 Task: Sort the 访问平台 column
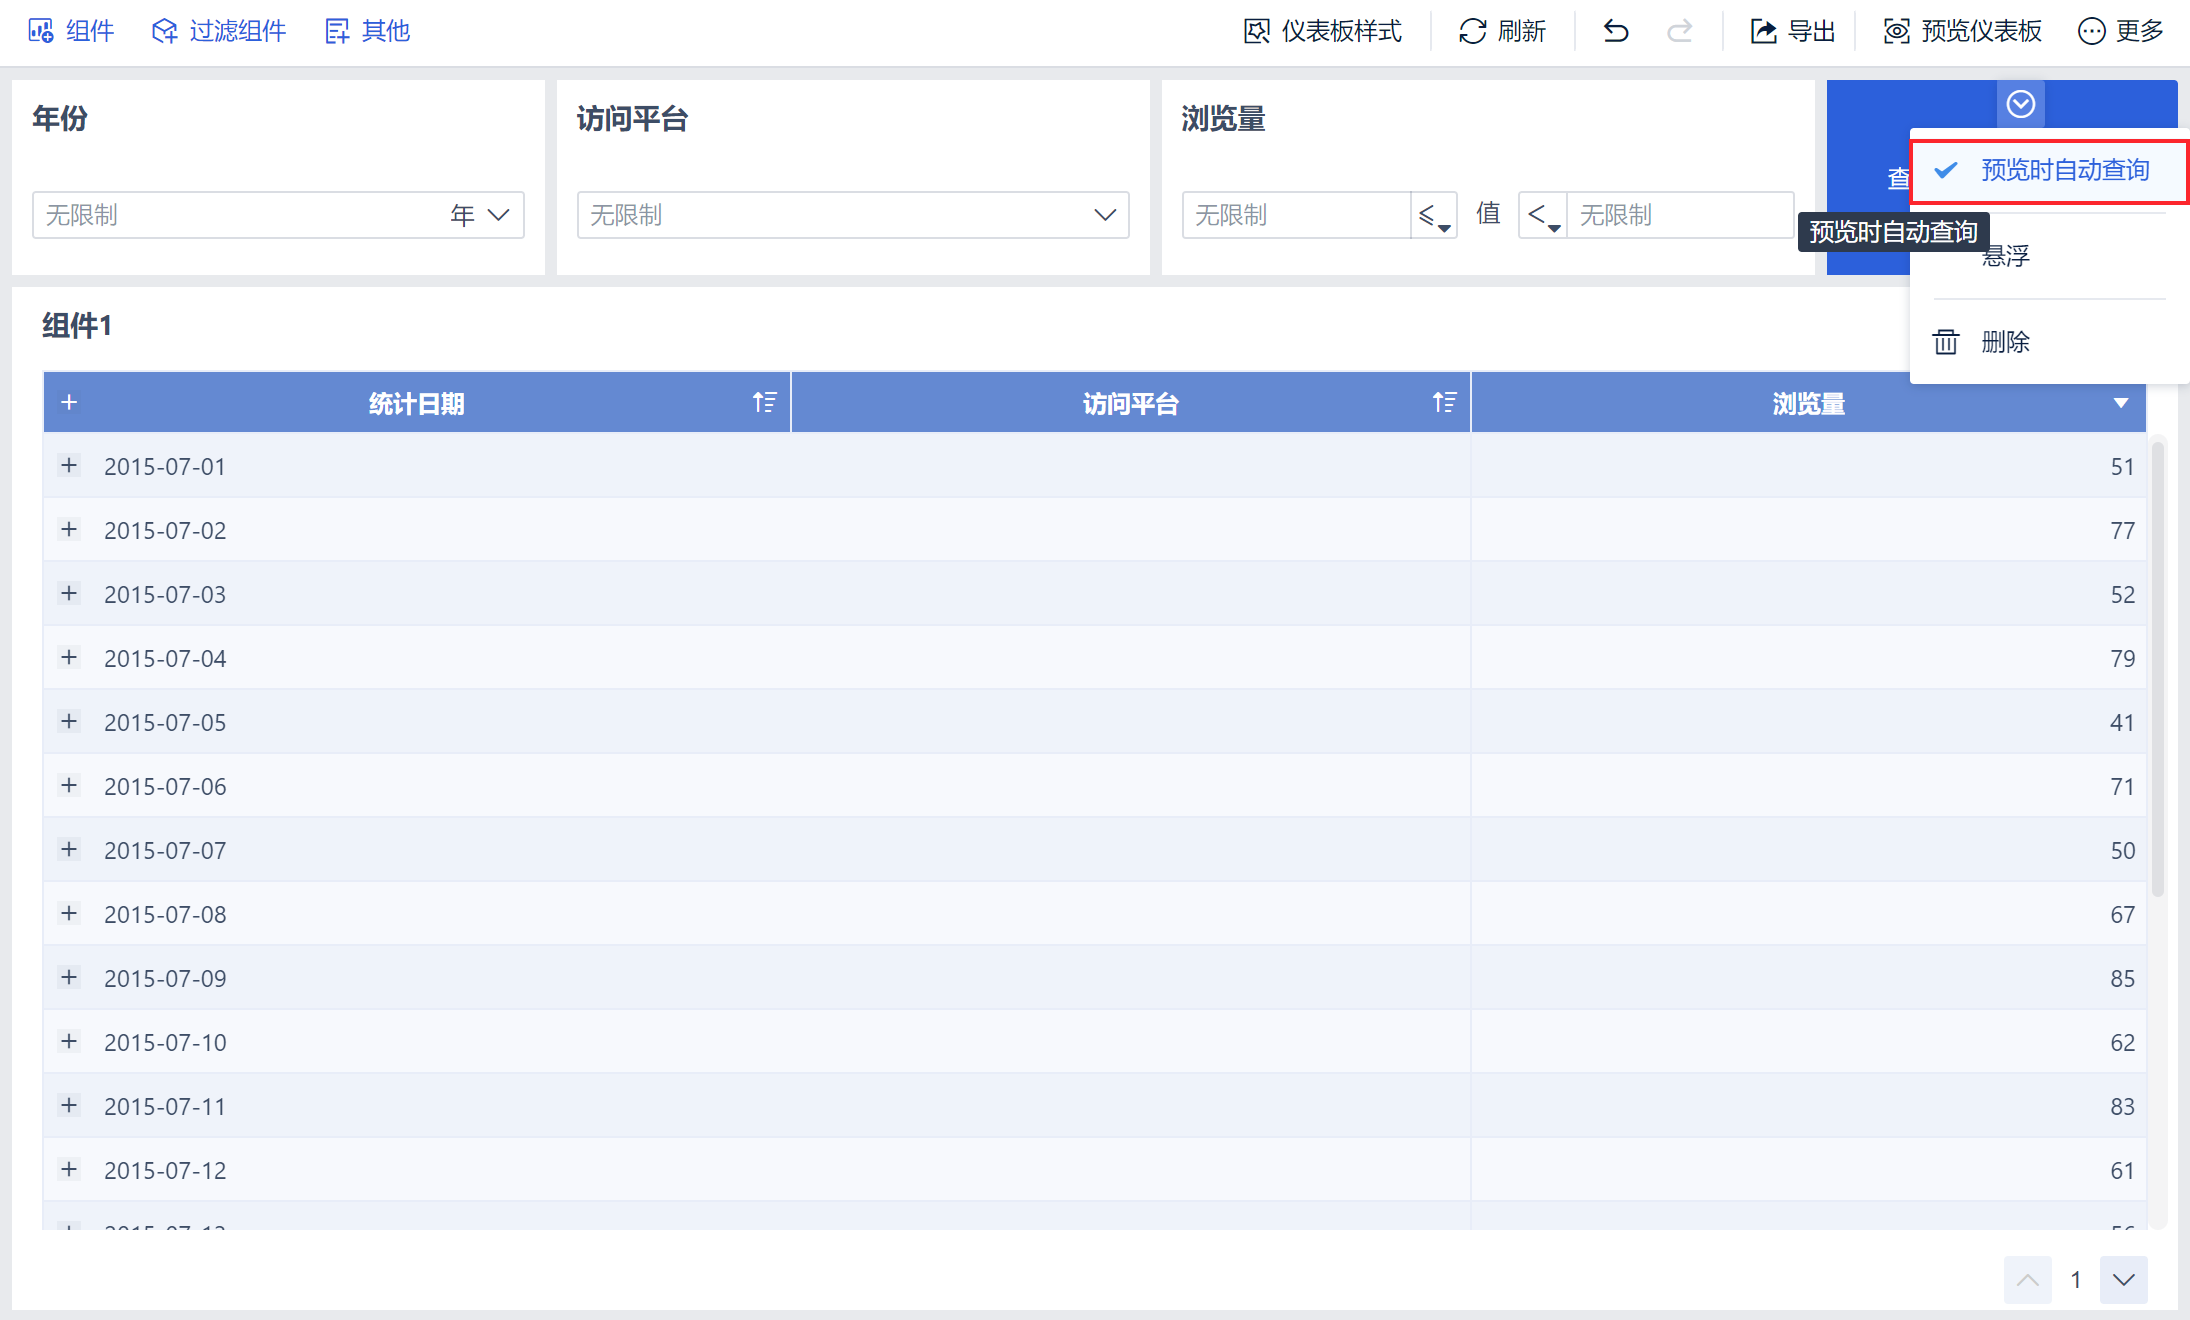pyautogui.click(x=1444, y=403)
